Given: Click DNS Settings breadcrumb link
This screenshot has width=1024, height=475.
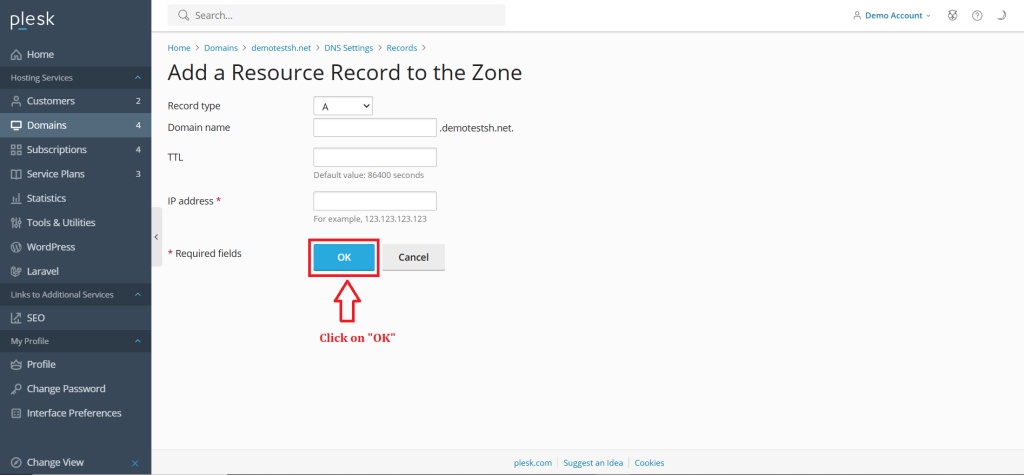Looking at the screenshot, I should (349, 48).
